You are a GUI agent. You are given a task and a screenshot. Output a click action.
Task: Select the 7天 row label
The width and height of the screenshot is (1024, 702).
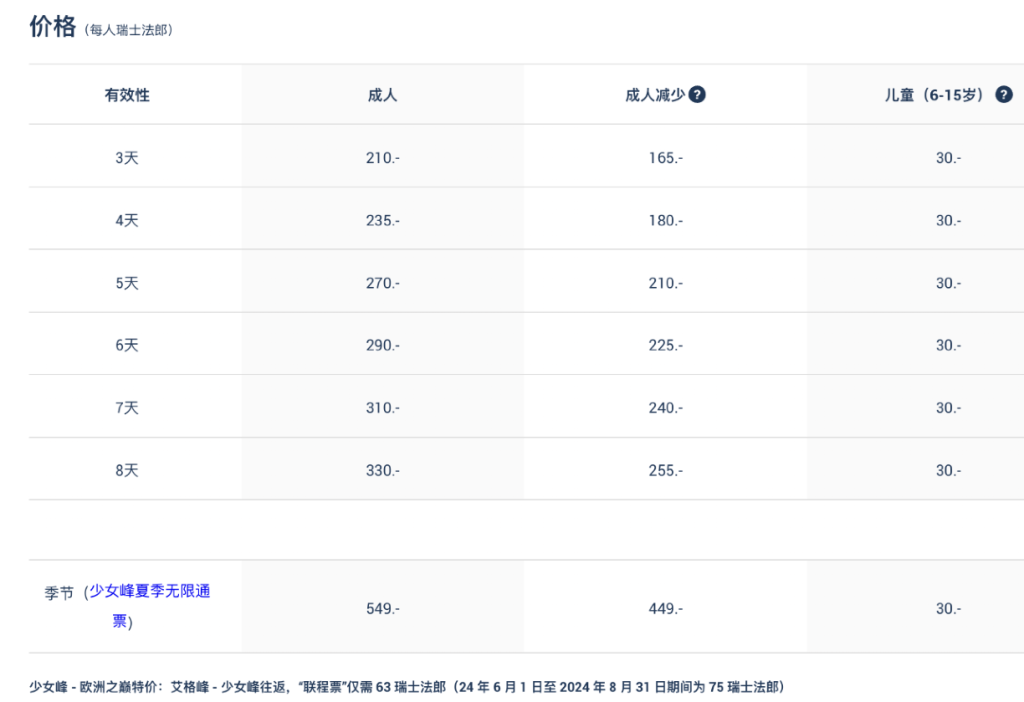127,408
